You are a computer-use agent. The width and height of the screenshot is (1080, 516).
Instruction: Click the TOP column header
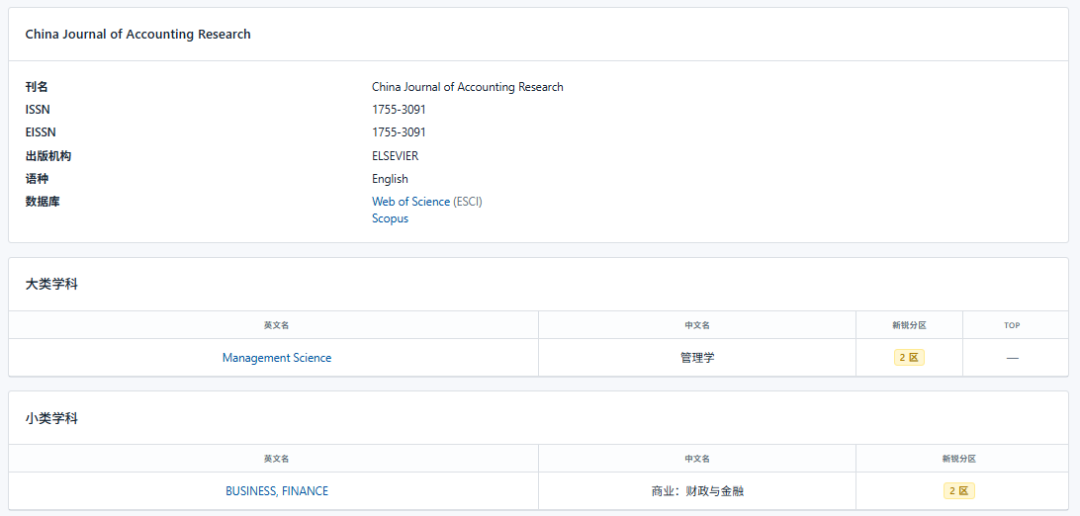pos(1012,325)
